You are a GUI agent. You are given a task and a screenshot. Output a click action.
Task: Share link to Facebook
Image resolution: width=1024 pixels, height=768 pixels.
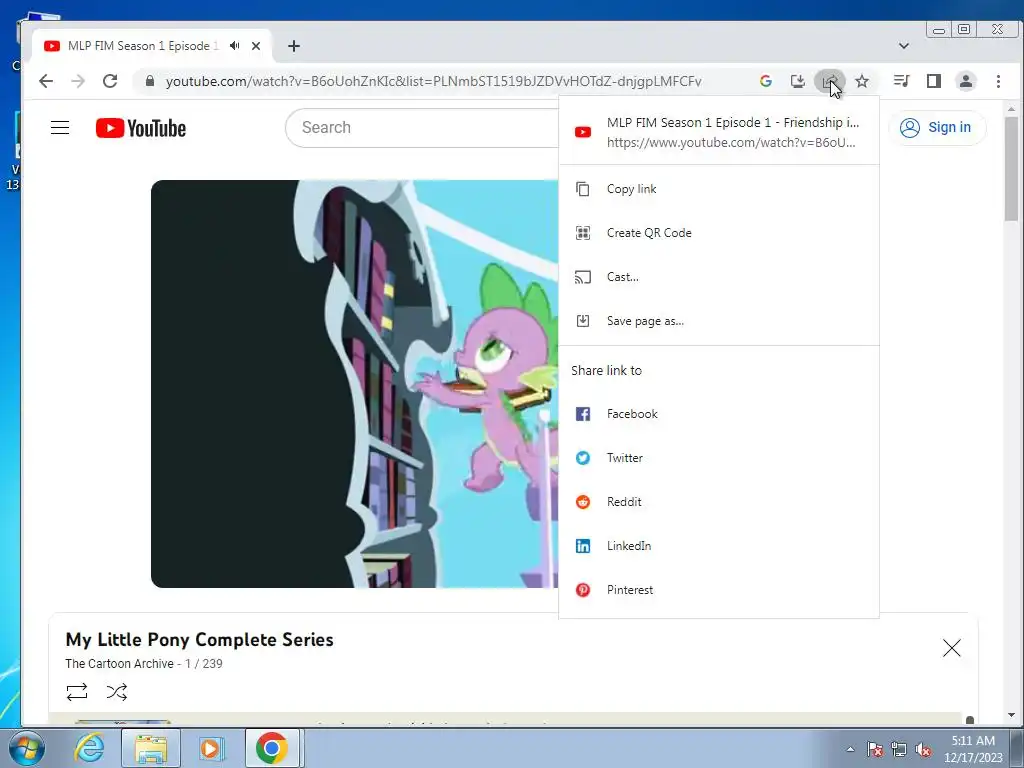click(x=718, y=414)
